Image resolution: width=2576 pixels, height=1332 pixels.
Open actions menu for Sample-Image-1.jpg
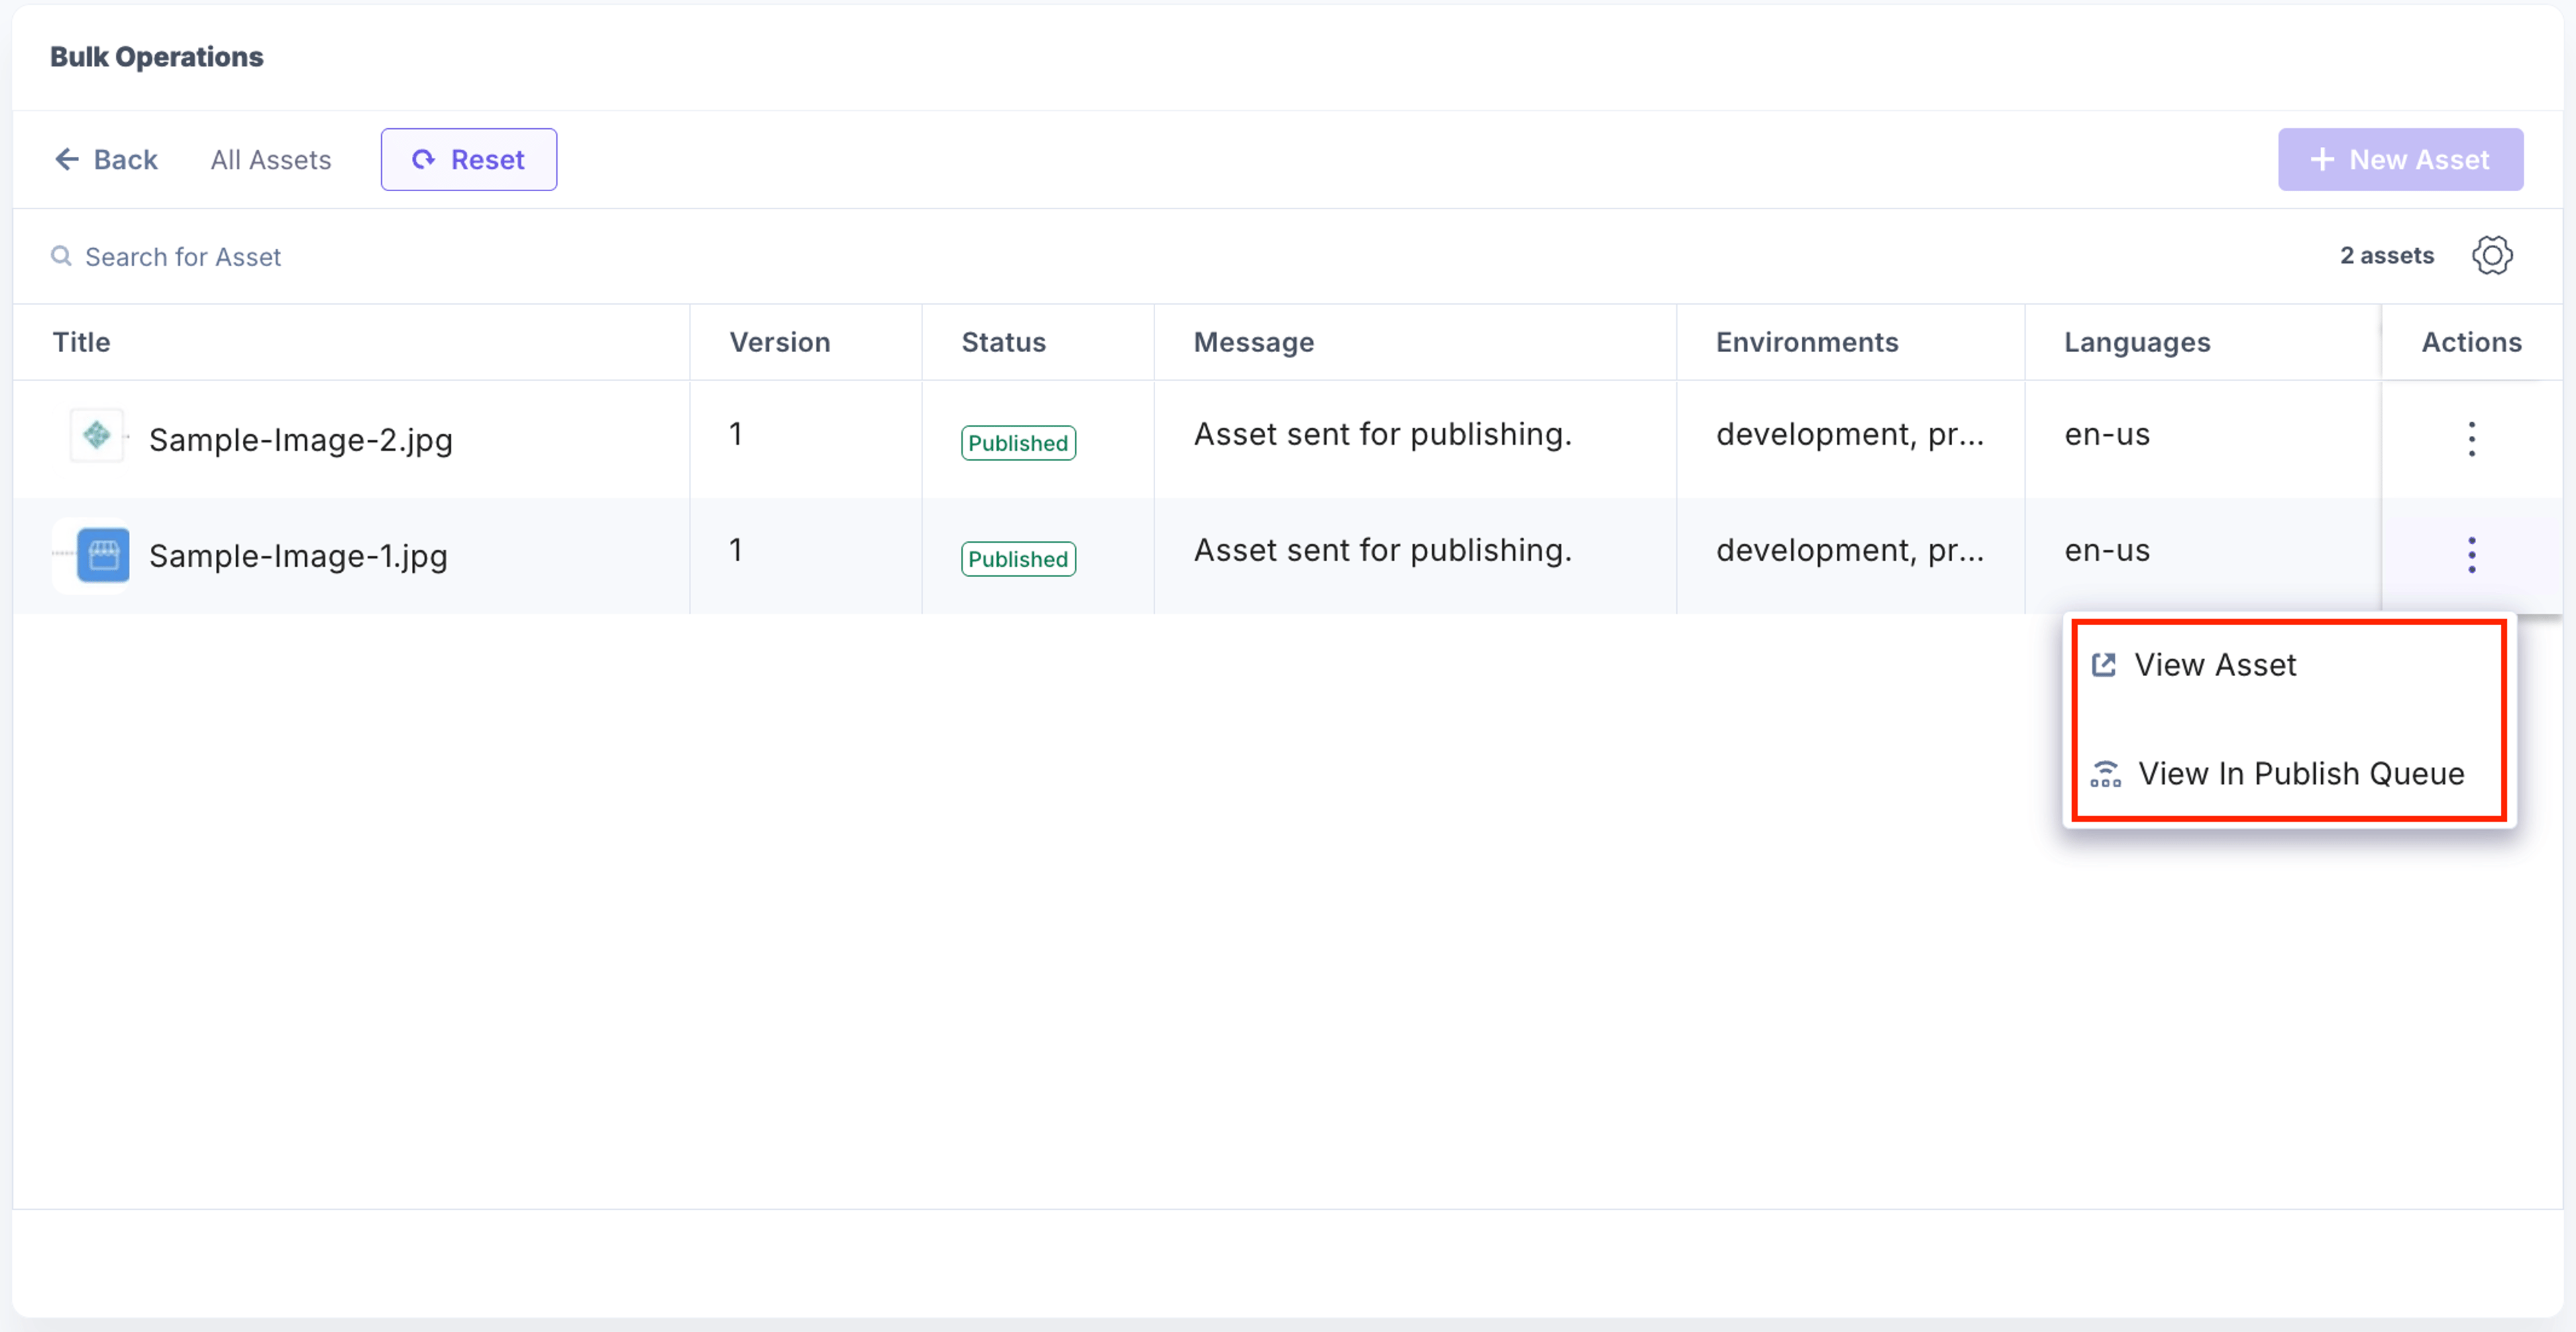(x=2471, y=555)
